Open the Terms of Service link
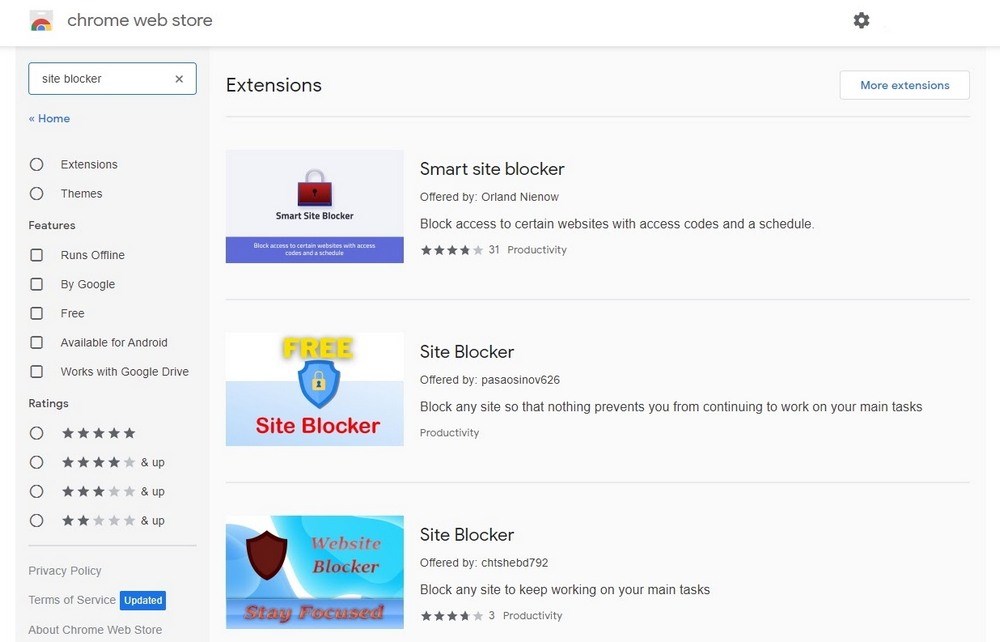 coord(72,600)
